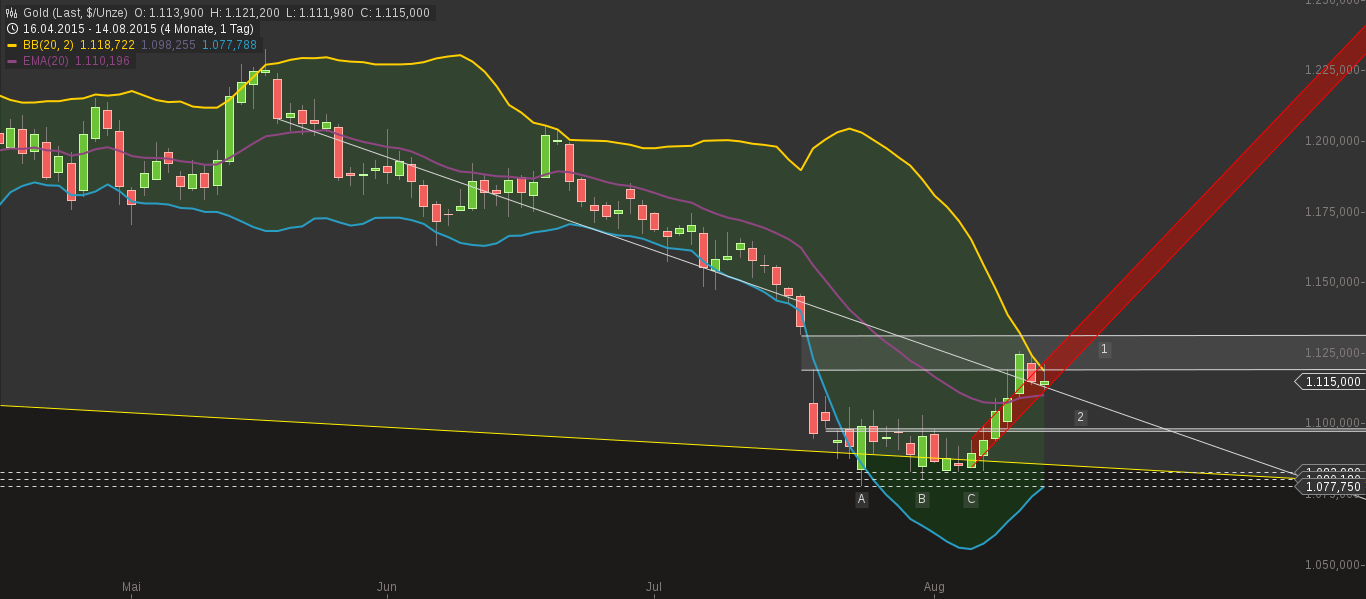Click the 1.150,000 price axis label
The image size is (1366, 599).
pyautogui.click(x=1333, y=282)
